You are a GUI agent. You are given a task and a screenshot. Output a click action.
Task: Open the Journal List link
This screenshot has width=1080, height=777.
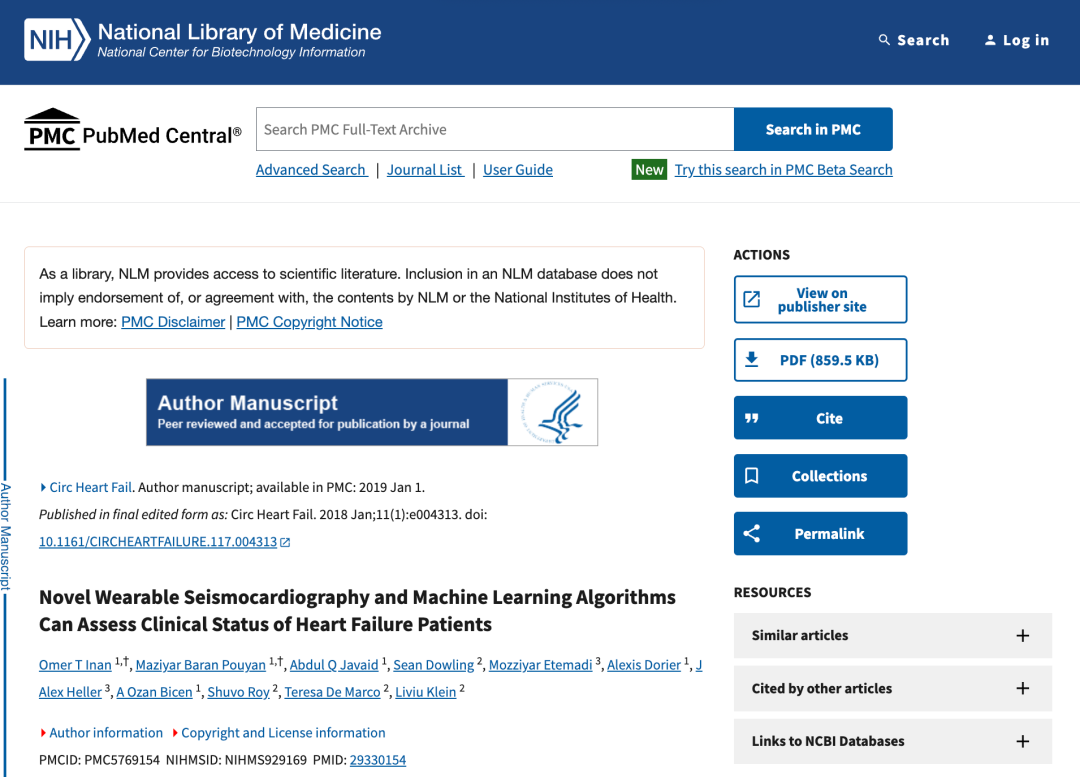424,169
